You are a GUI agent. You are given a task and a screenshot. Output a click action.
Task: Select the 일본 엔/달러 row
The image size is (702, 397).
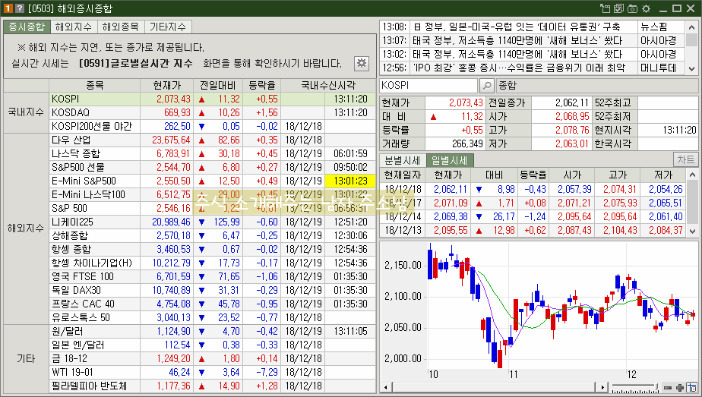[x=212, y=345]
